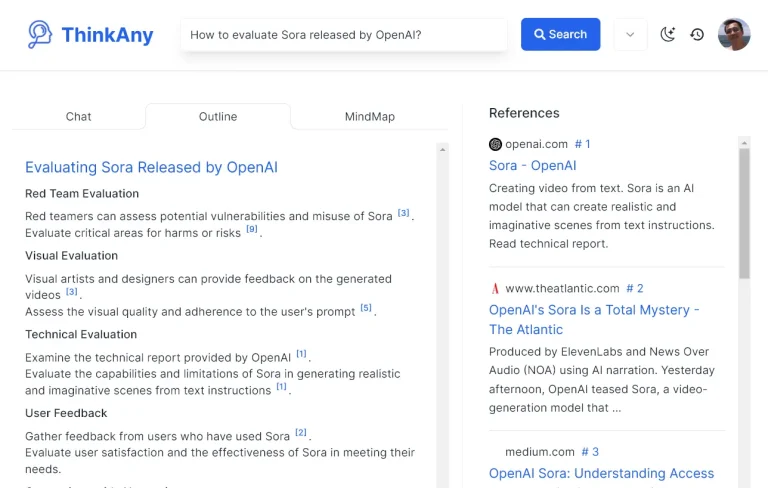Switch to the Chat tab
Screen dimensions: 768x488
pyautogui.click(x=78, y=117)
